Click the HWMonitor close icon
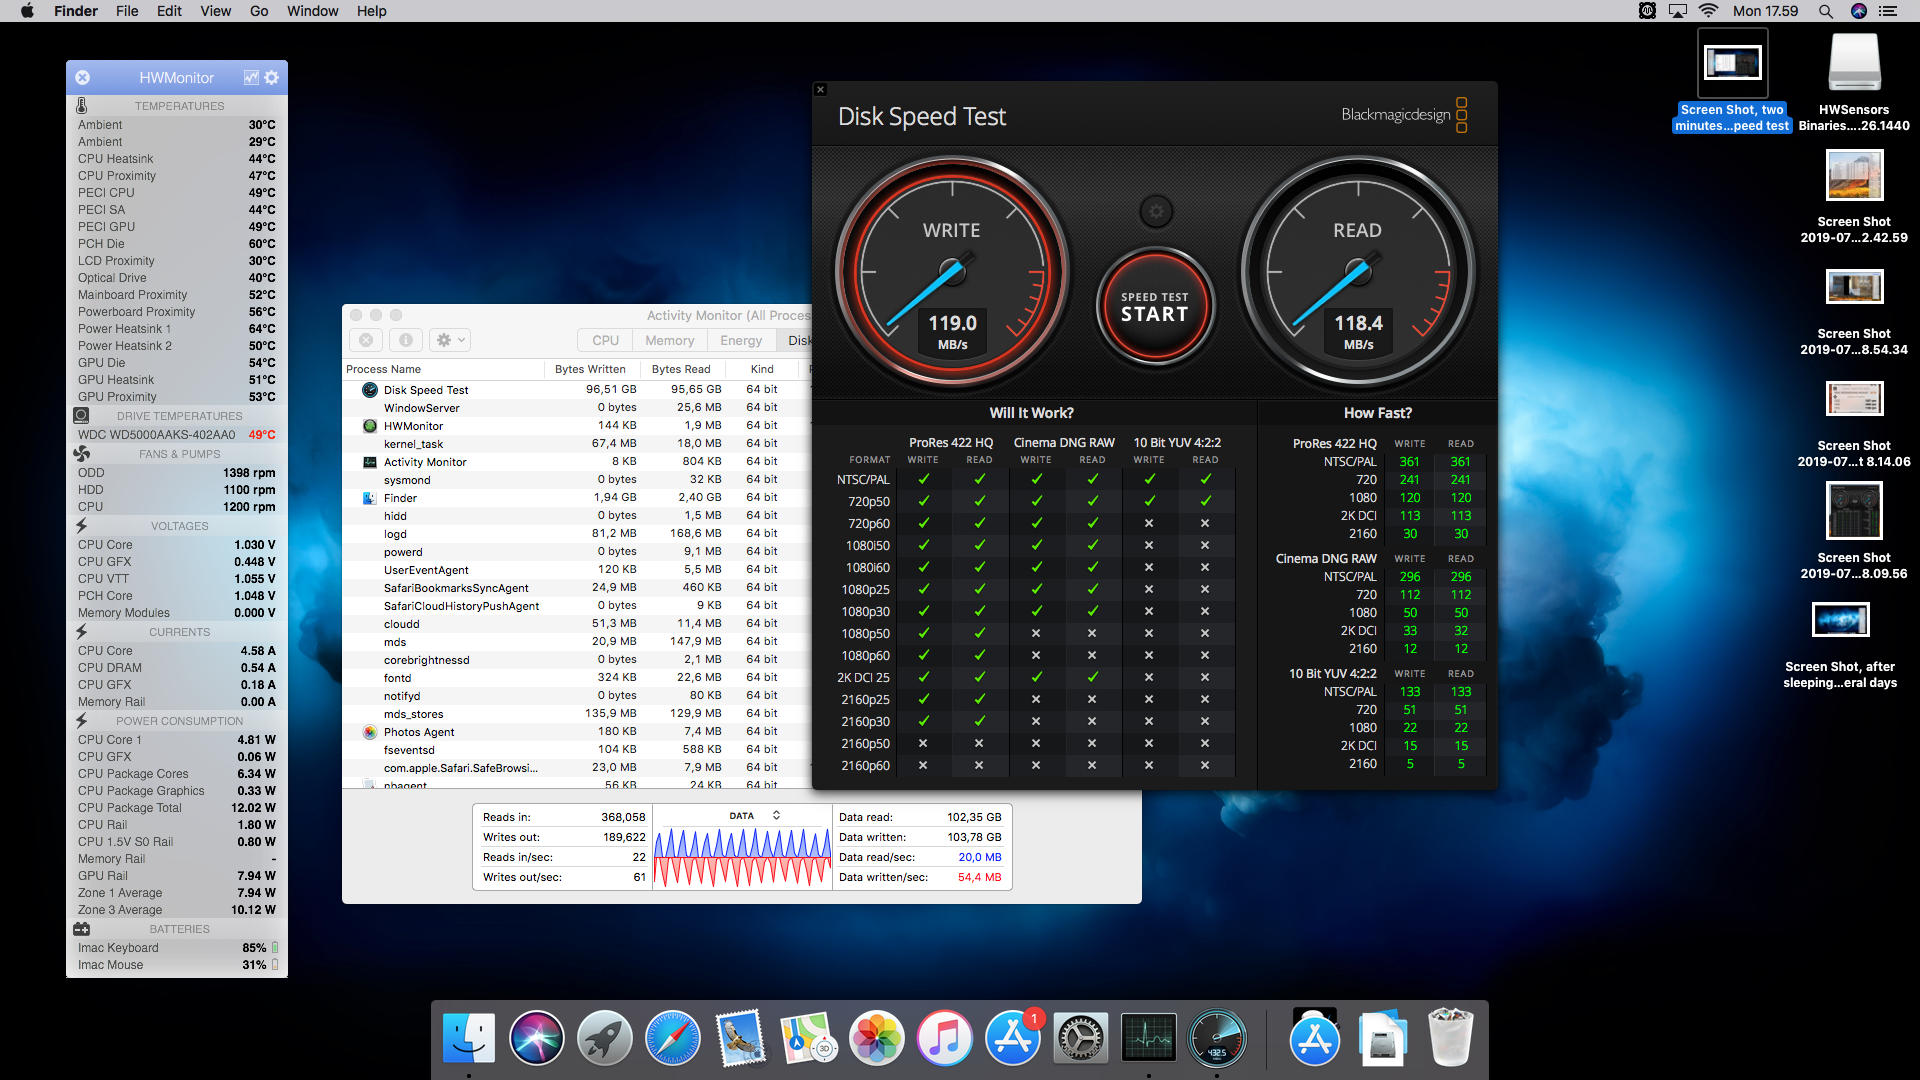Image resolution: width=1920 pixels, height=1080 pixels. click(83, 78)
